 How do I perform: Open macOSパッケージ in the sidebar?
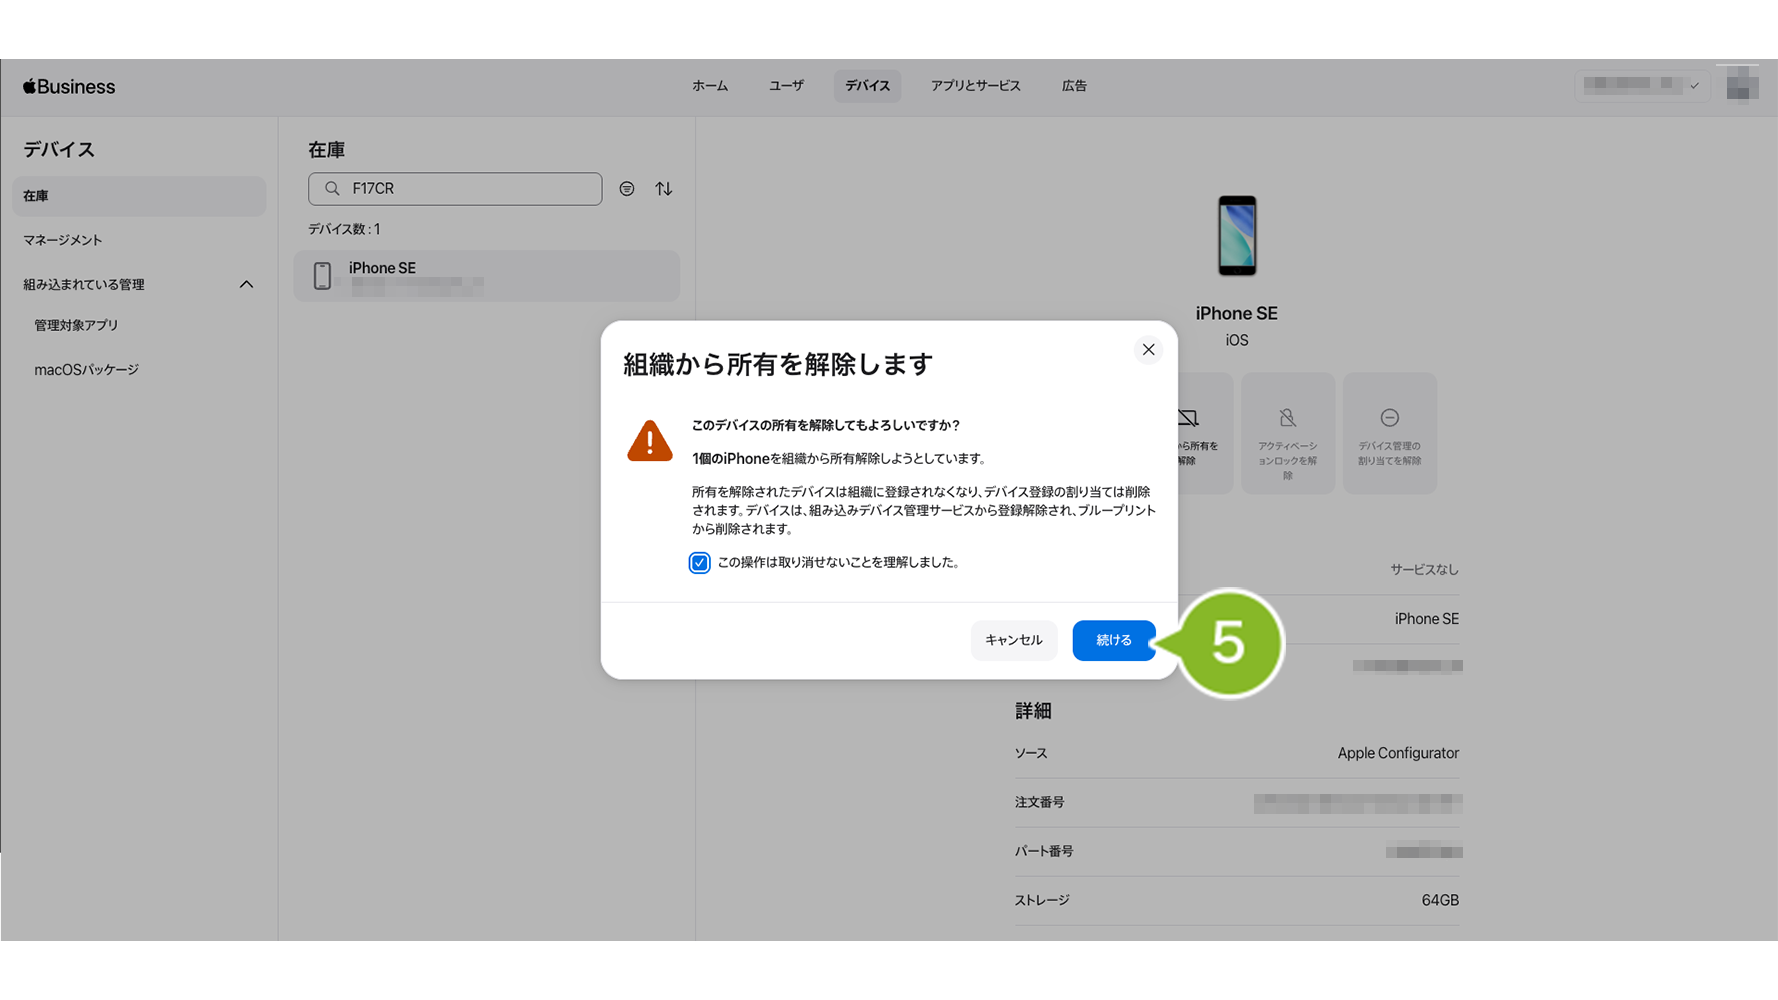tap(87, 370)
